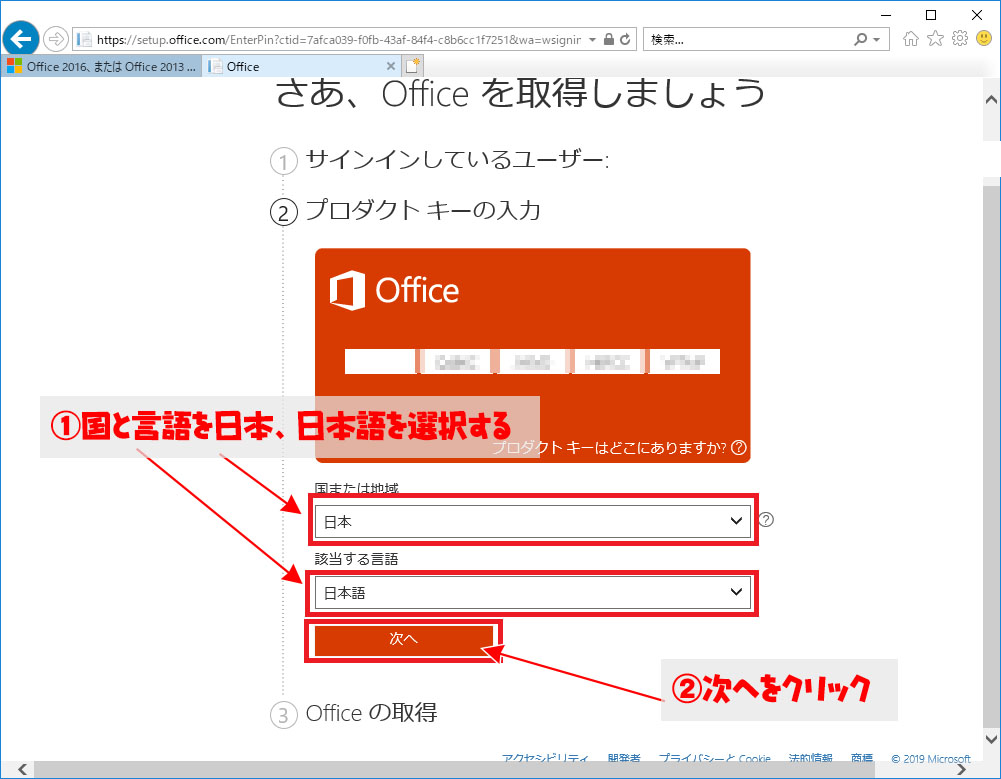Click the step 2 プロダクト キーの入力 heading

pyautogui.click(x=423, y=210)
